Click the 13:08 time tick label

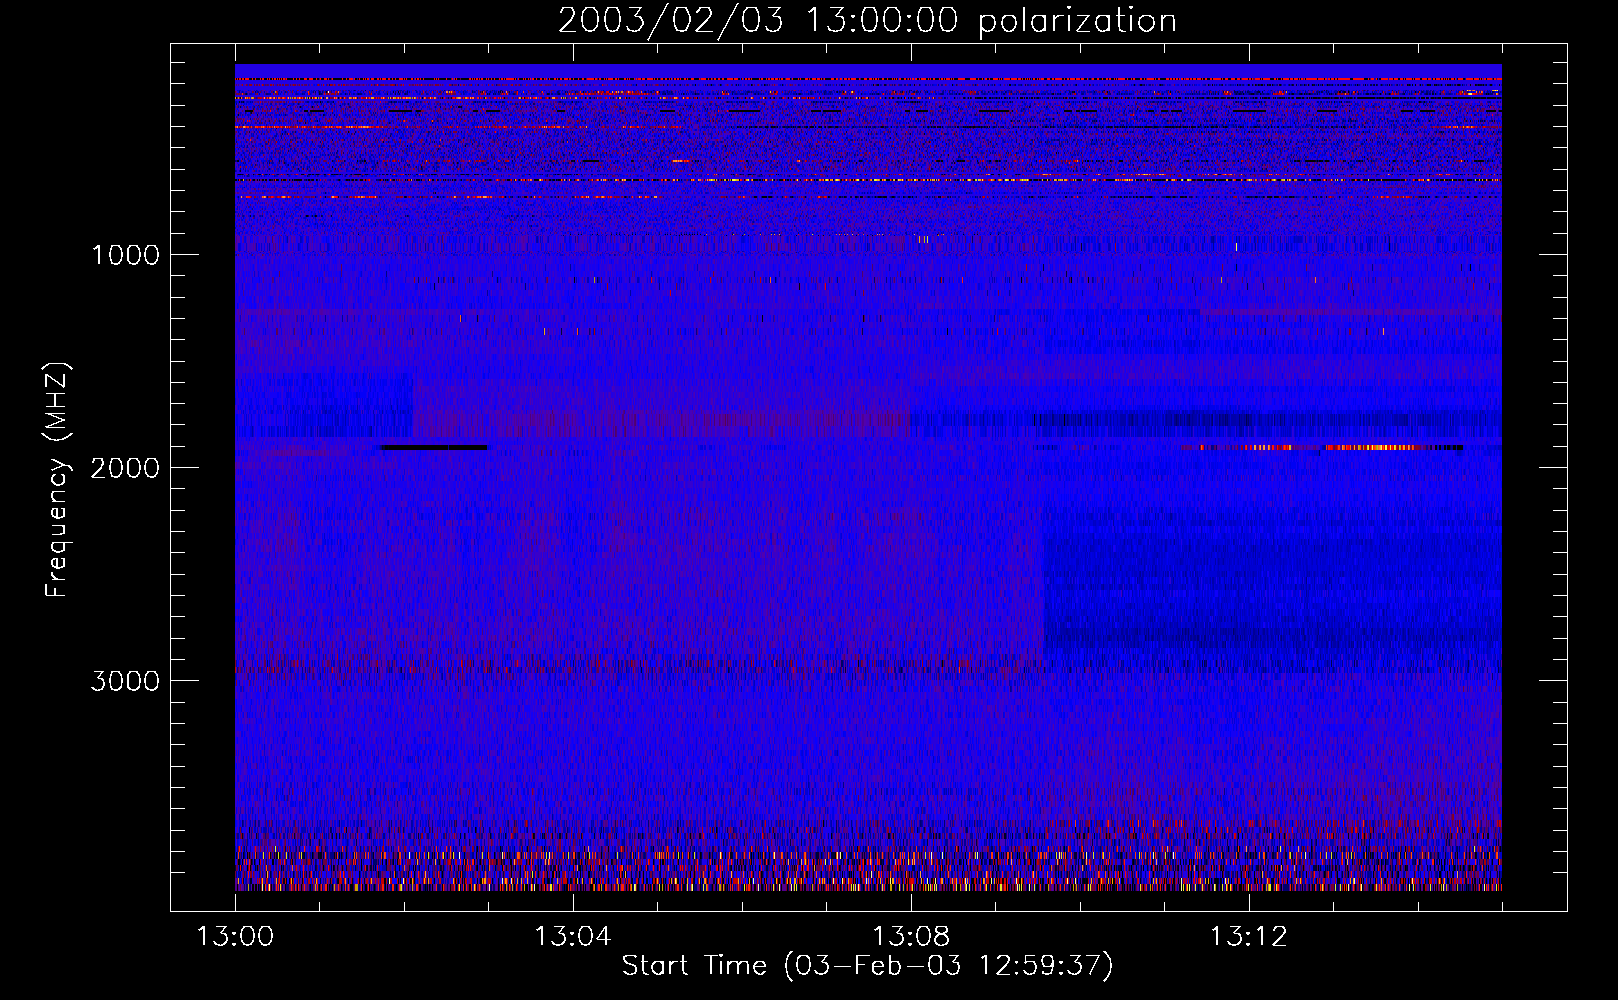pyautogui.click(x=911, y=937)
